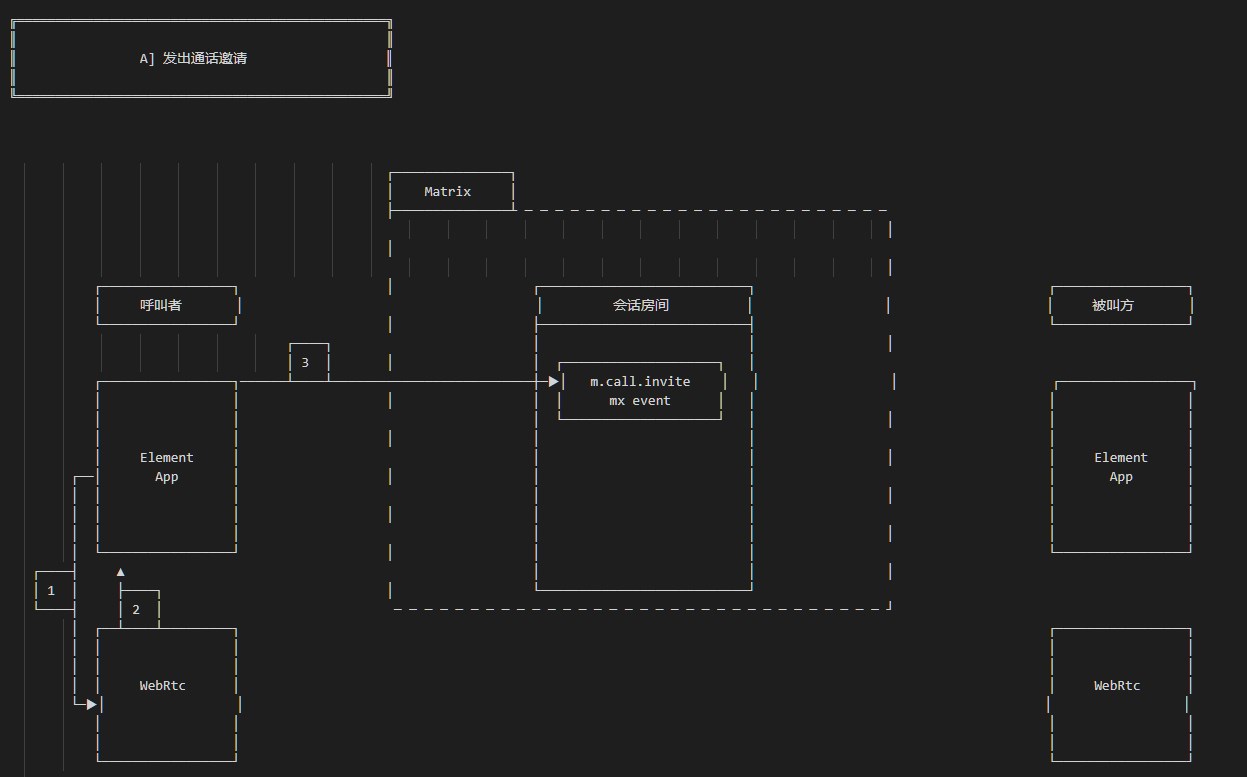Click the "呼叫者" box label
This screenshot has width=1247, height=777.
pos(161,305)
